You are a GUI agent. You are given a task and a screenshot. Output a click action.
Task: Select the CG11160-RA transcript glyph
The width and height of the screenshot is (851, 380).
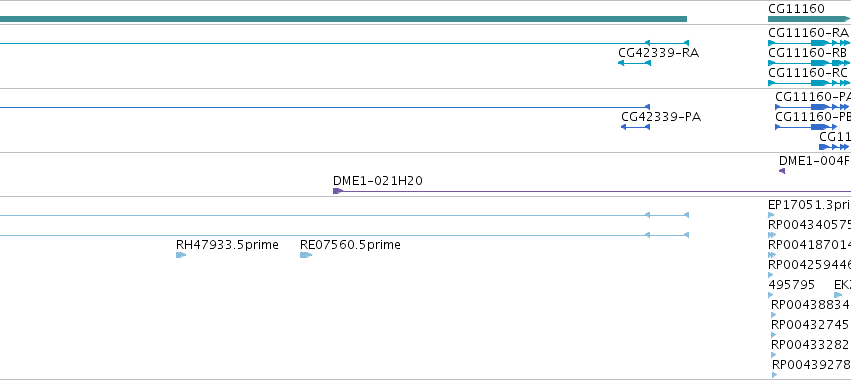[x=809, y=43]
